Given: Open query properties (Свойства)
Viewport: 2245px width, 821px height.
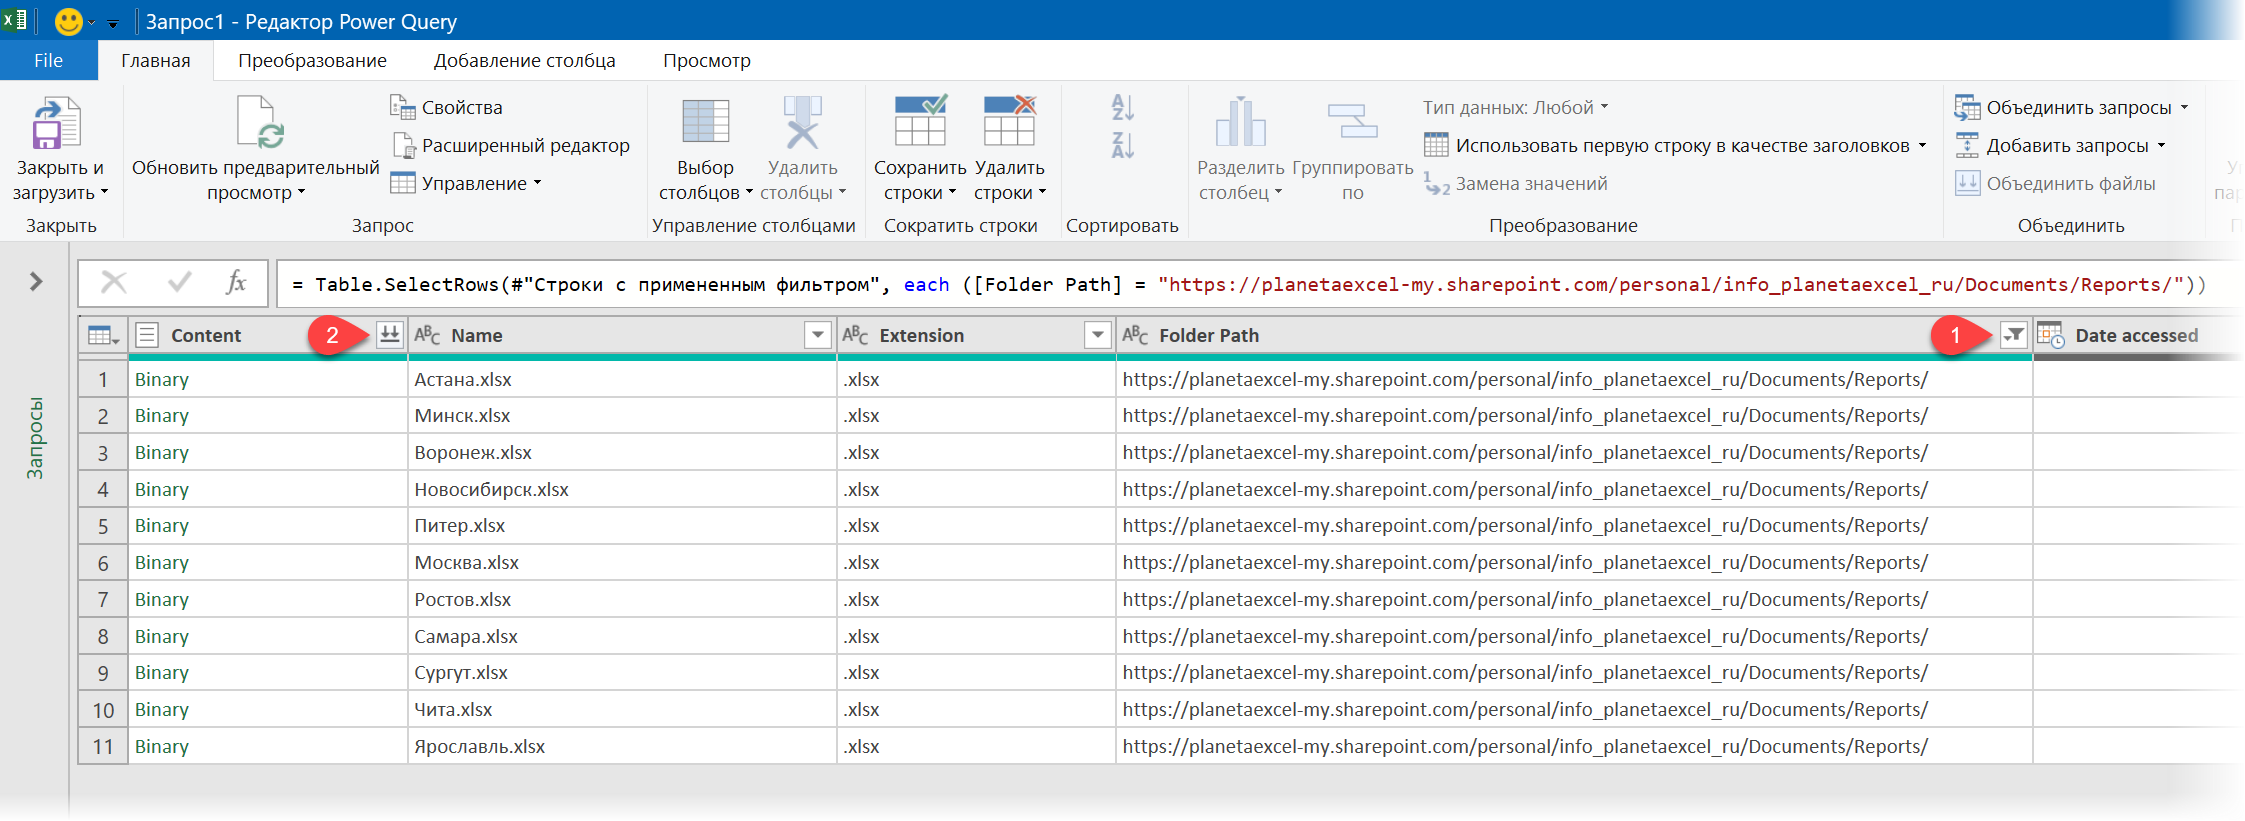Looking at the screenshot, I should coord(446,107).
